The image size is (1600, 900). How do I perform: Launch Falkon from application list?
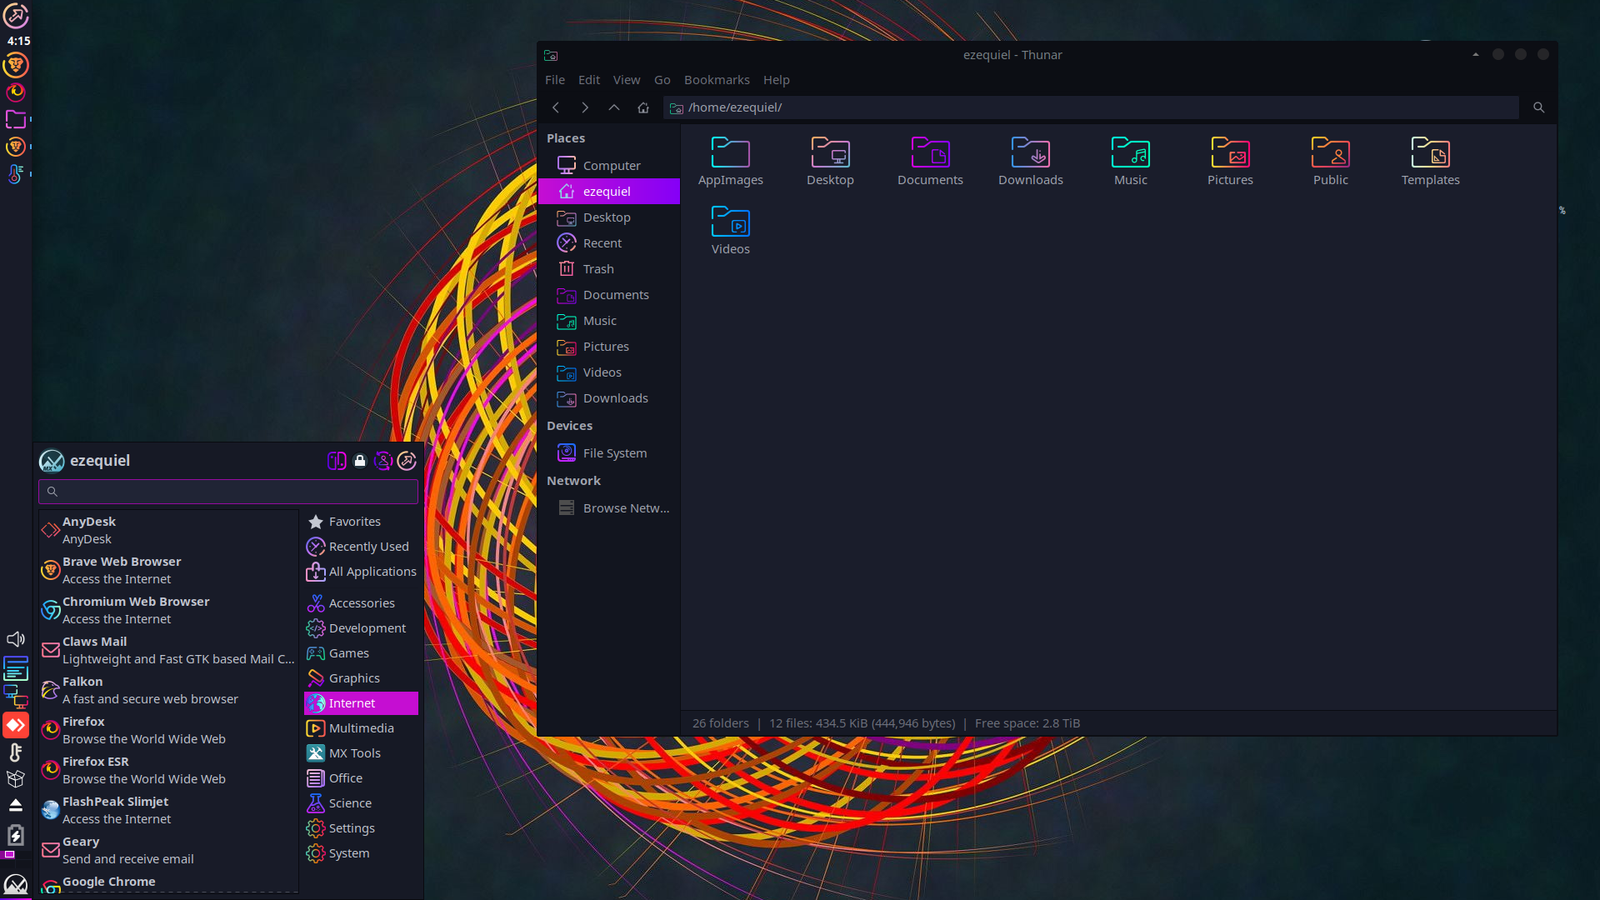[x=168, y=690]
